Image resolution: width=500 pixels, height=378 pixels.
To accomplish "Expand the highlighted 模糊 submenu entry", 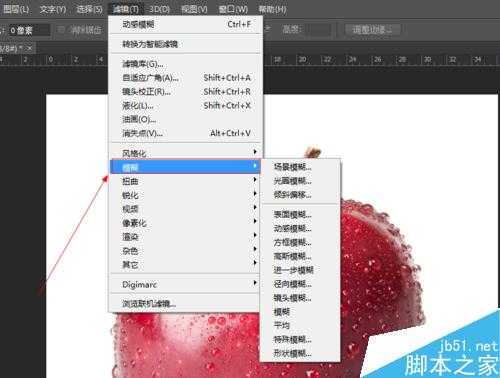I will pos(185,167).
